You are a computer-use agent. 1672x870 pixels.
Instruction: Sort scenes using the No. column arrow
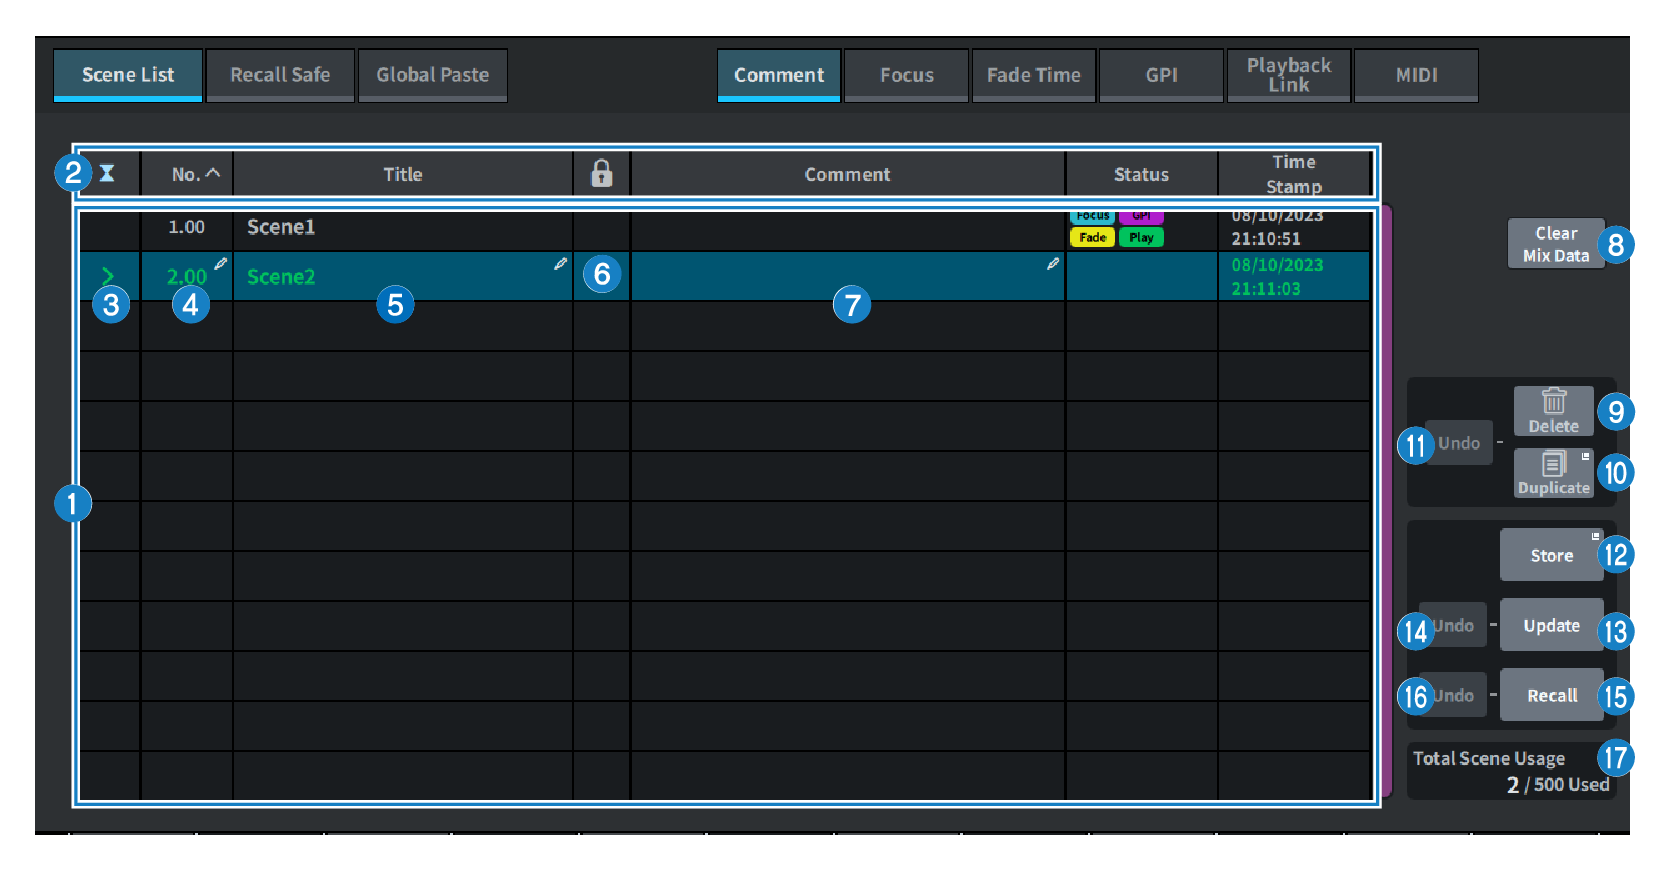pos(212,174)
